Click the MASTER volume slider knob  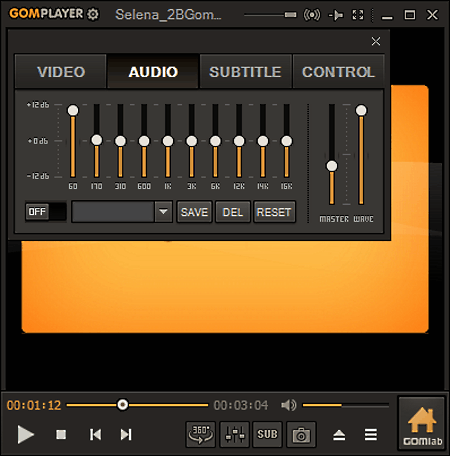click(332, 166)
